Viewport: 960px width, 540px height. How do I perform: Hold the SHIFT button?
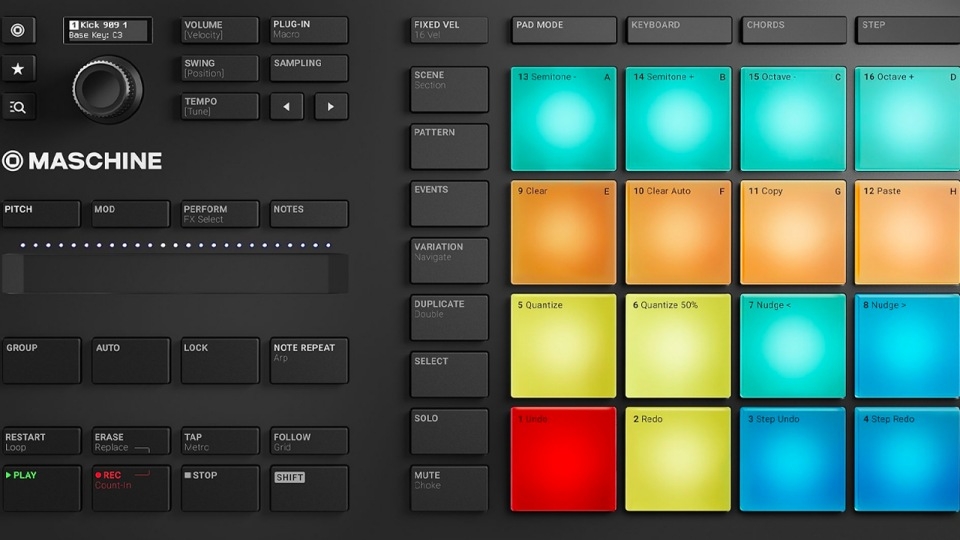pyautogui.click(x=309, y=489)
